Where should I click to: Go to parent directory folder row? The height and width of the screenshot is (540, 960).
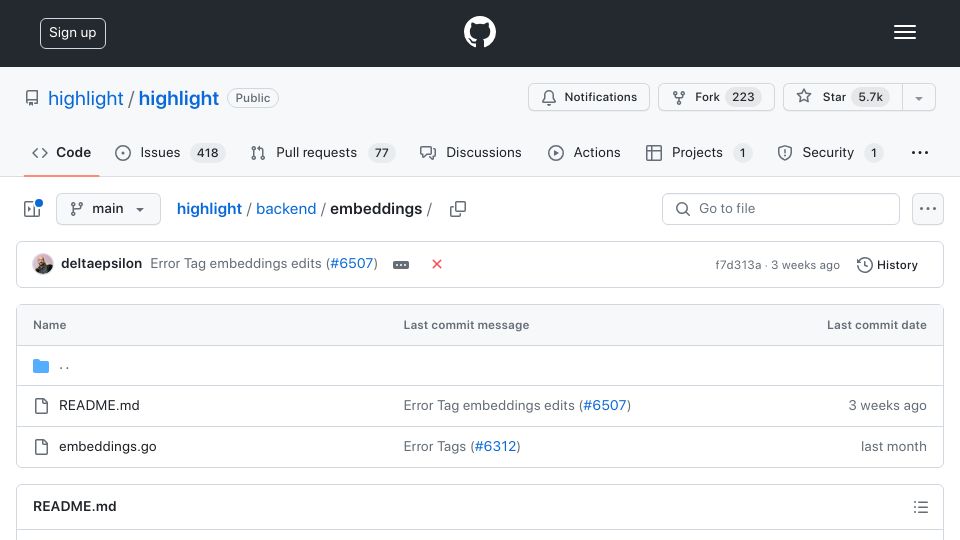click(480, 366)
